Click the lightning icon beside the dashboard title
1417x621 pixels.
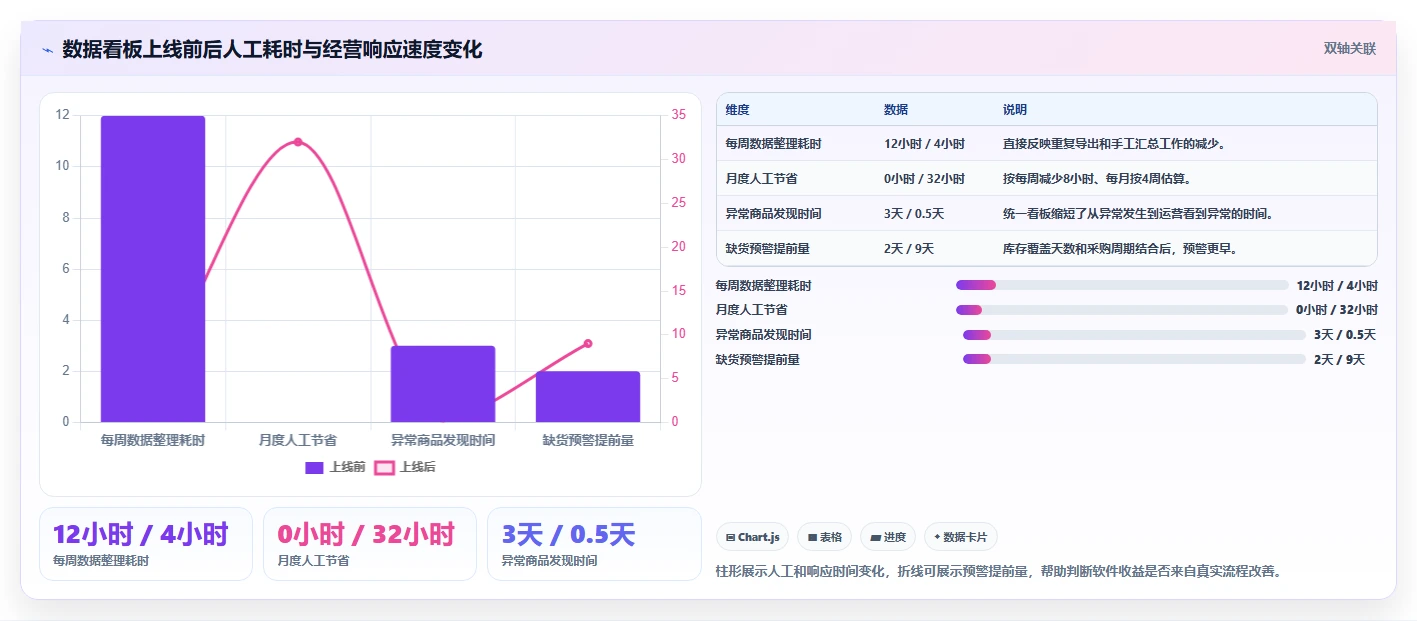[x=47, y=50]
